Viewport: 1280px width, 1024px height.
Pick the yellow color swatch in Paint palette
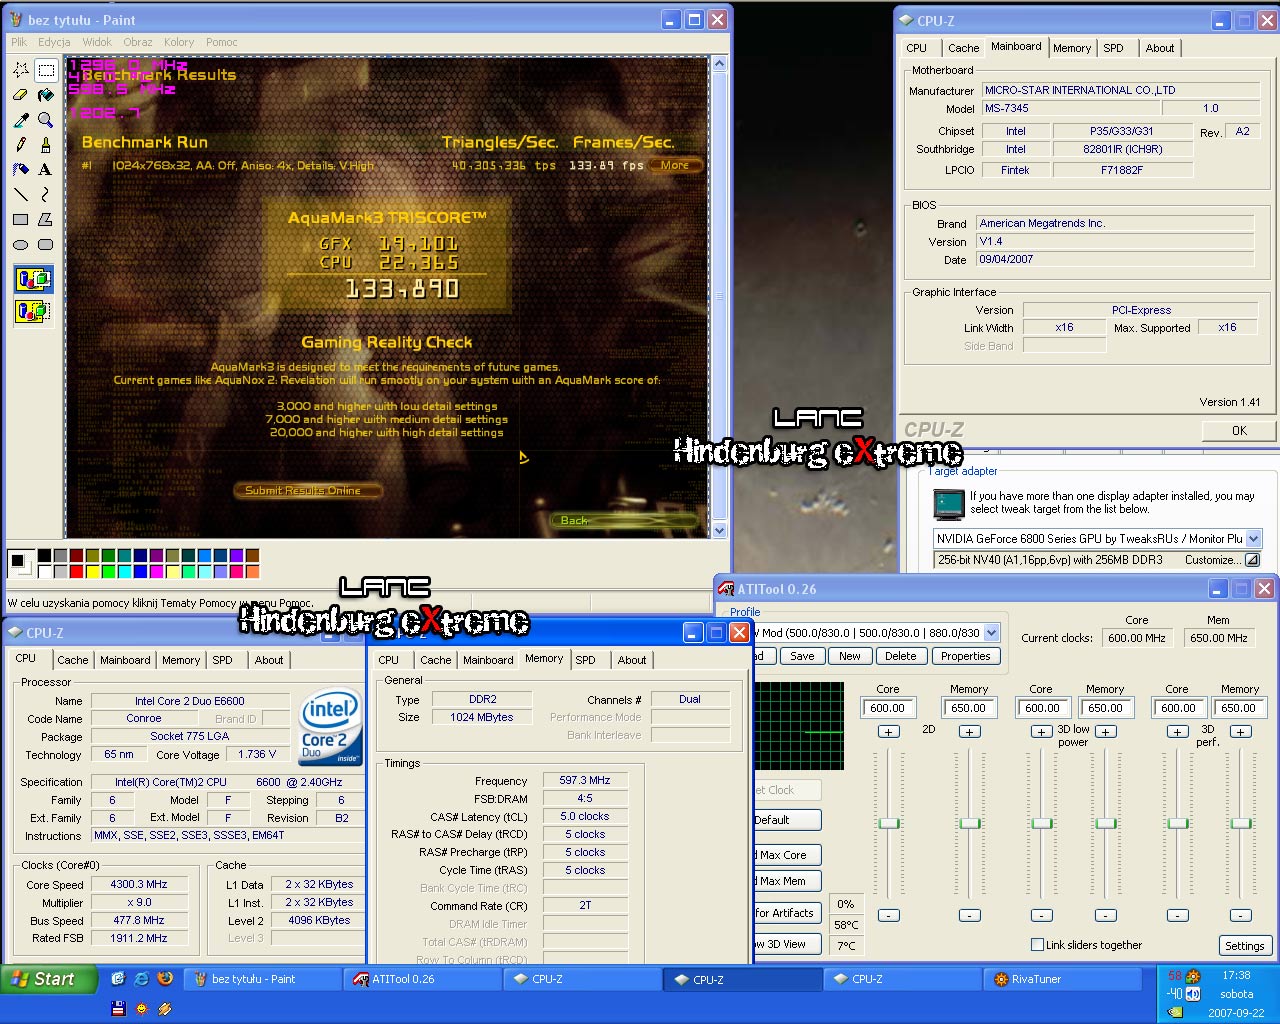point(92,571)
